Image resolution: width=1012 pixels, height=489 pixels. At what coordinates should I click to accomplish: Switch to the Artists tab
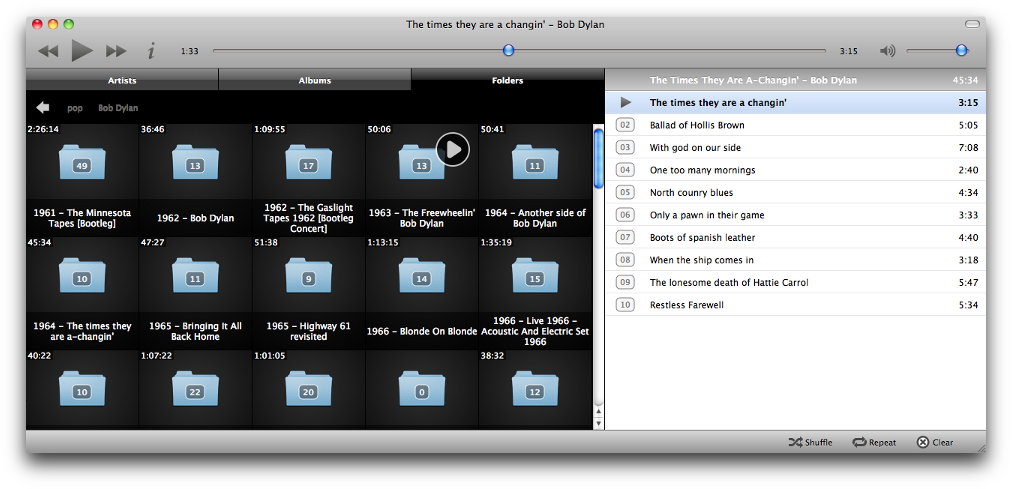coord(122,81)
